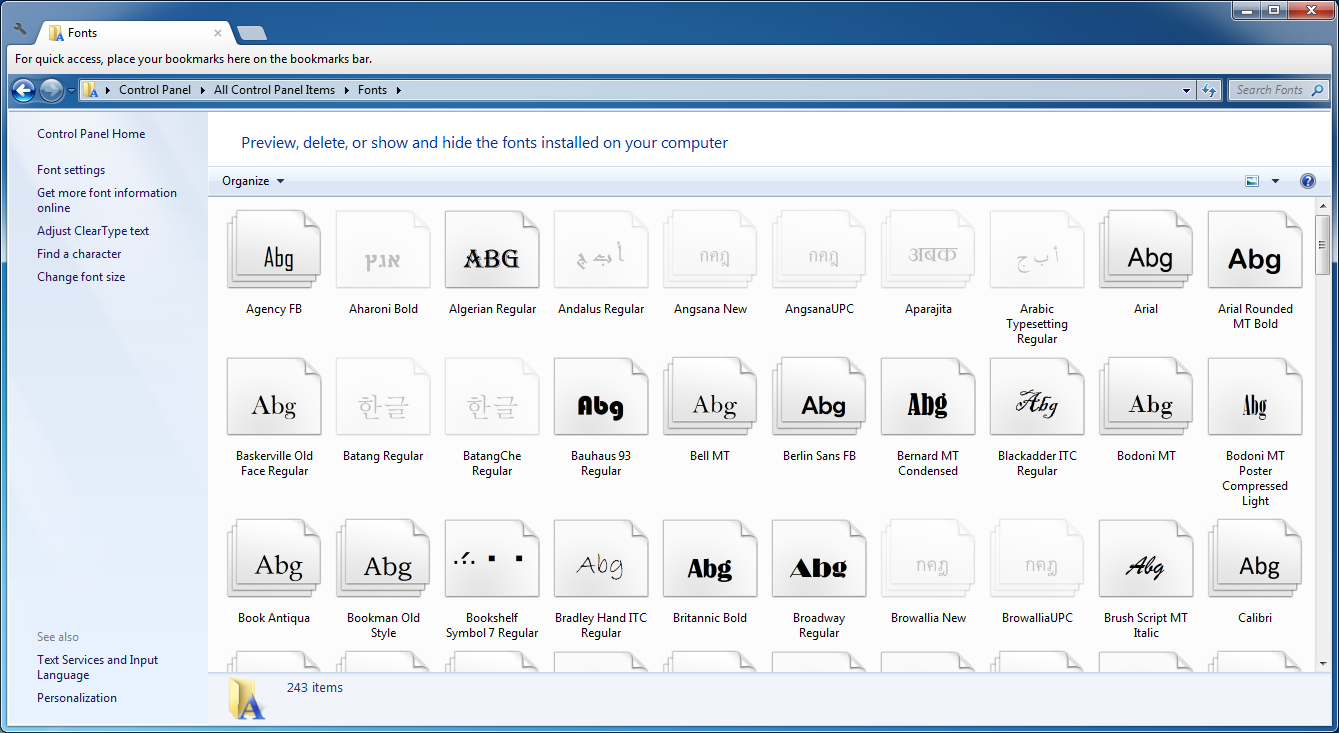
Task: Select the Bernard MT Condensed font icon
Action: [928, 398]
